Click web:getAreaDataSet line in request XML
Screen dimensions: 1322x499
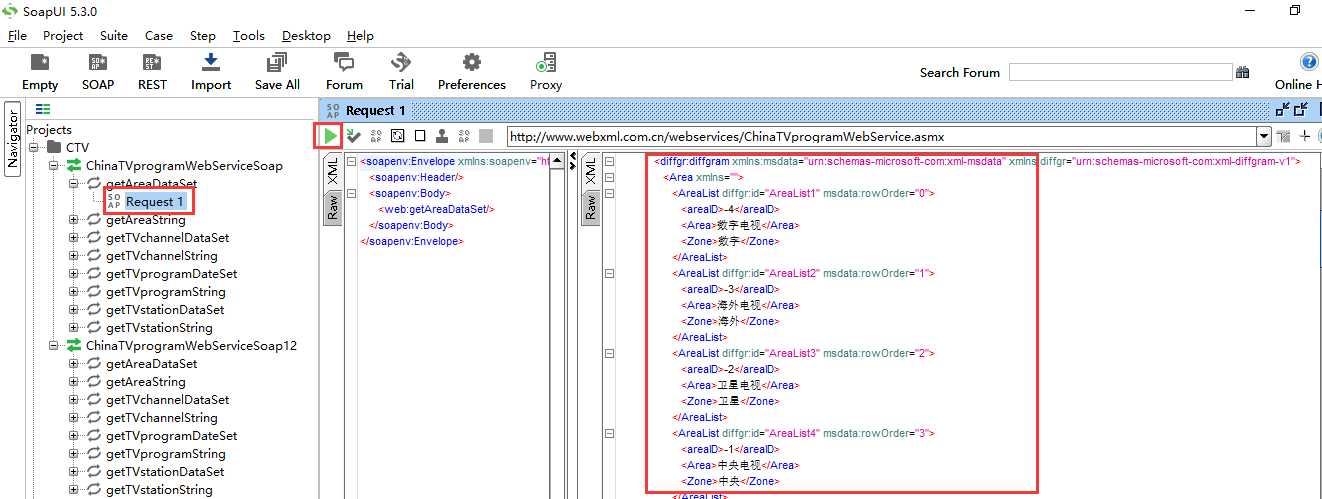(437, 209)
